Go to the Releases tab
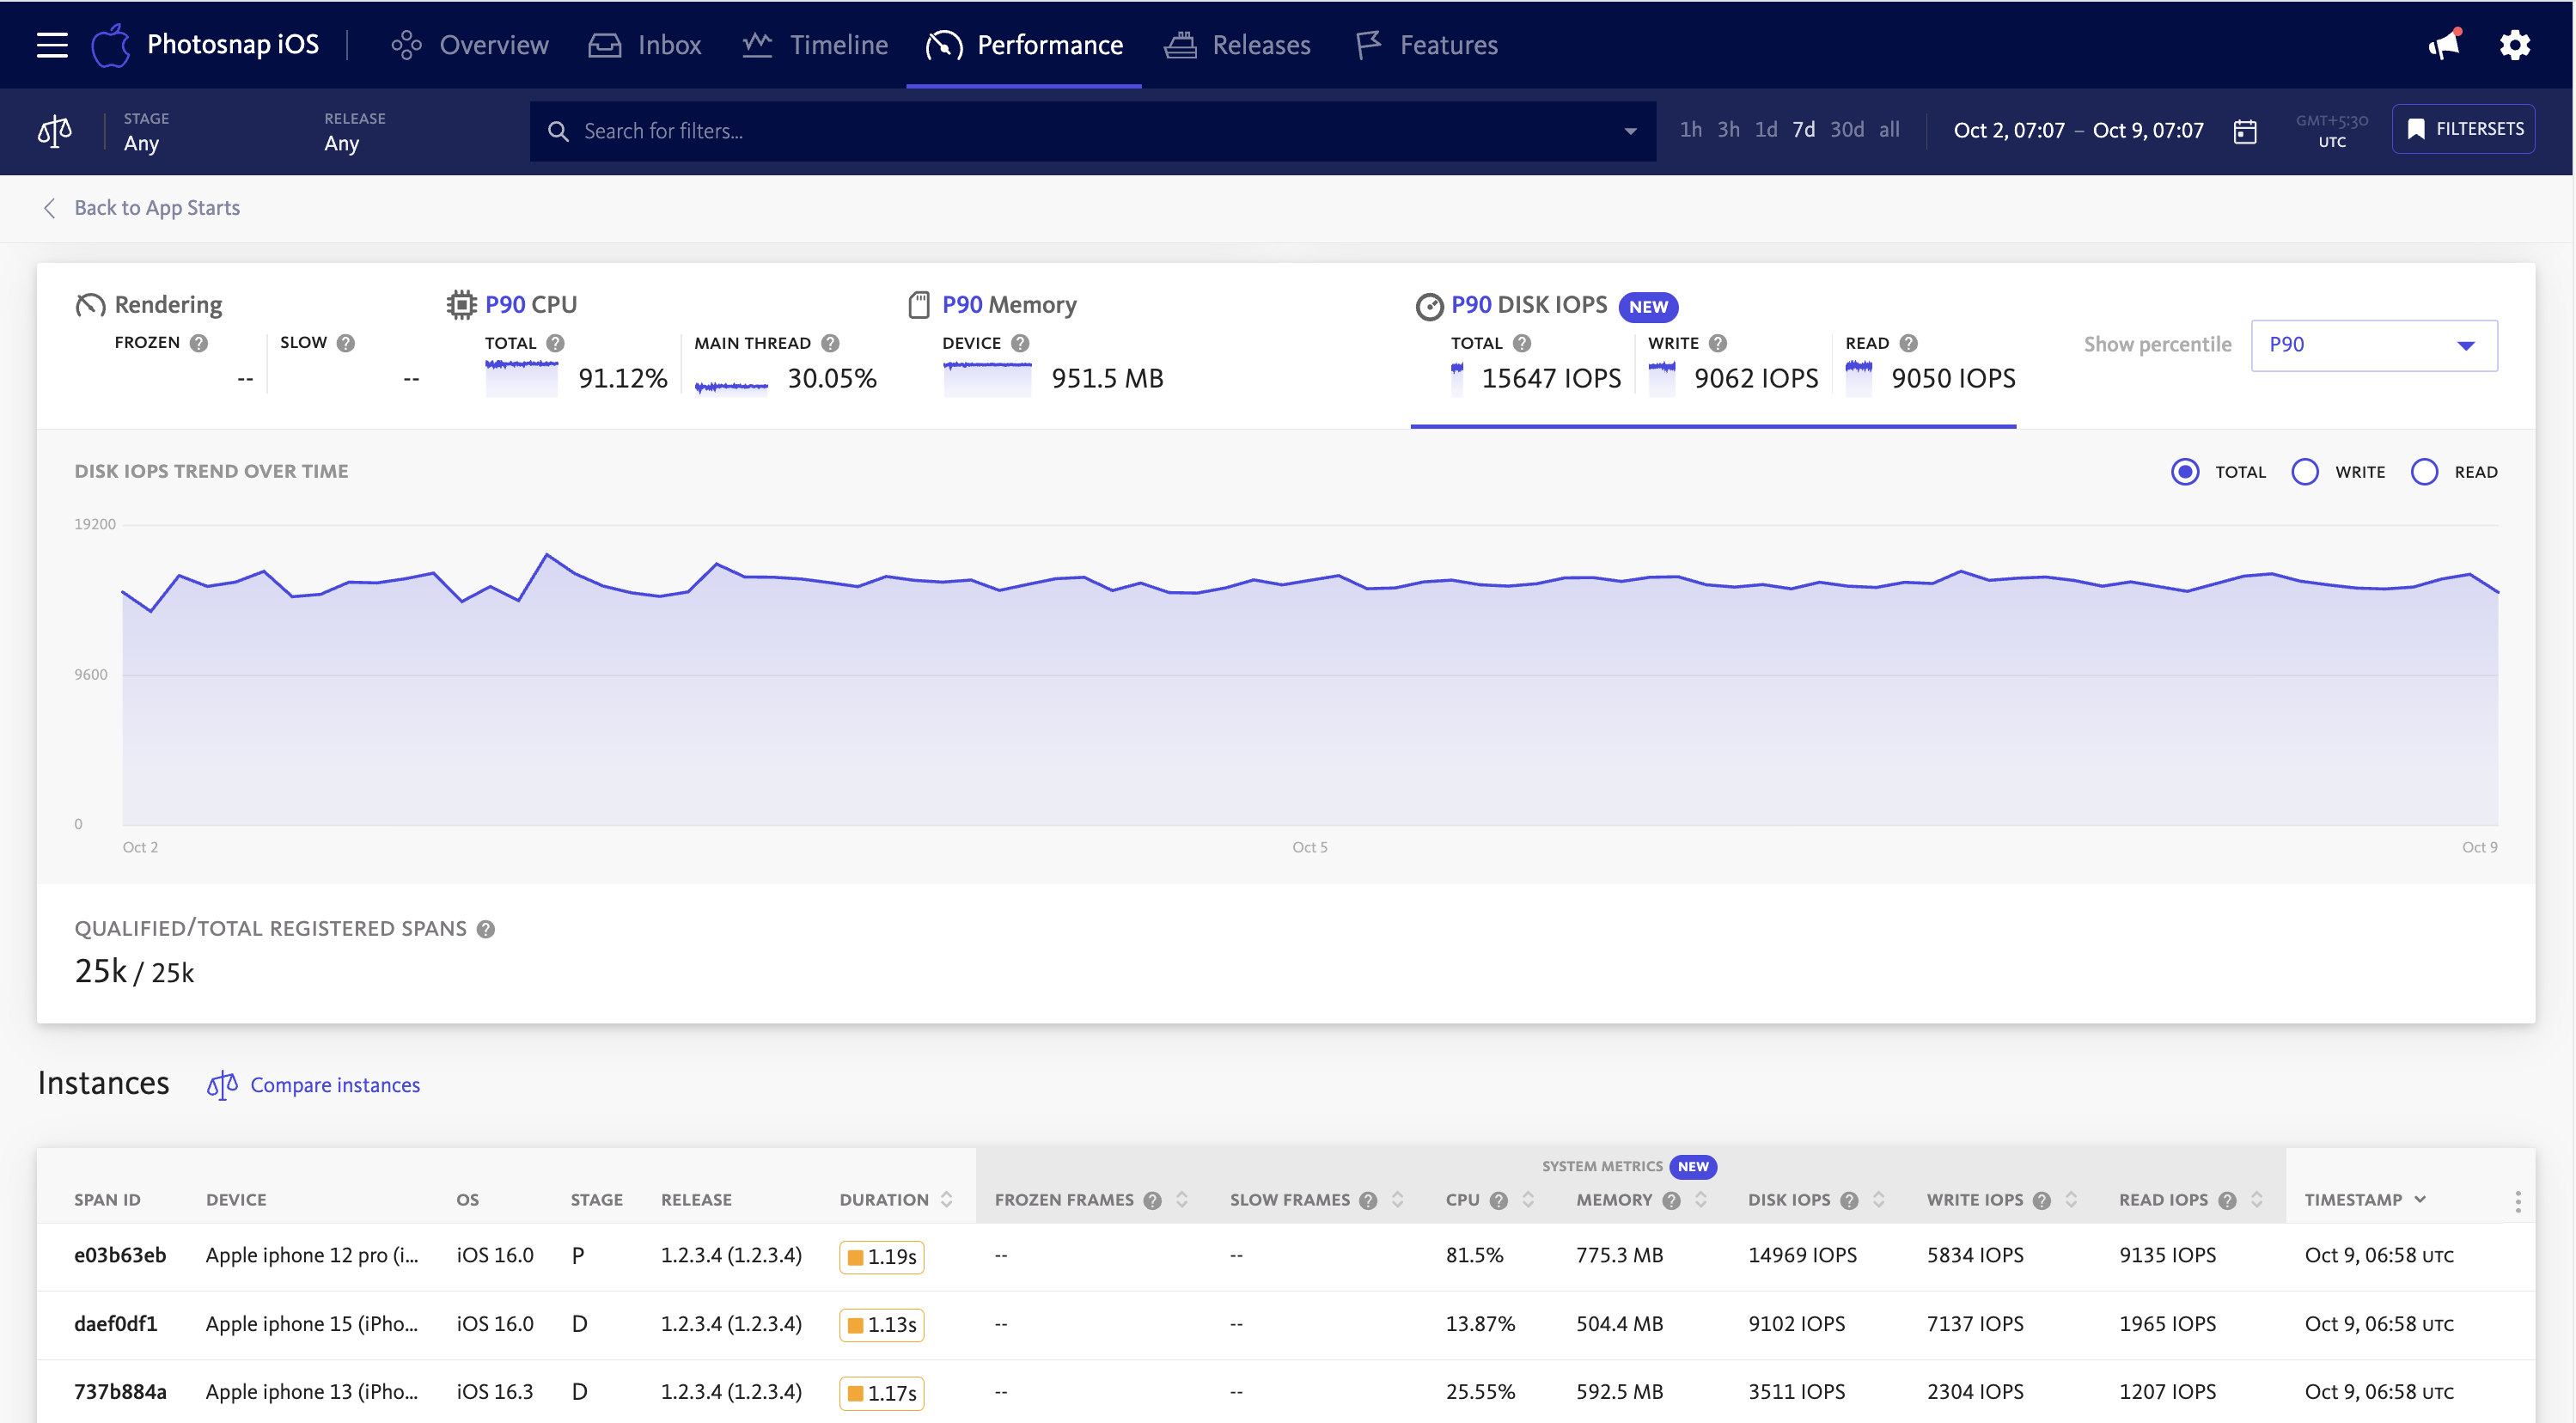 tap(1238, 45)
